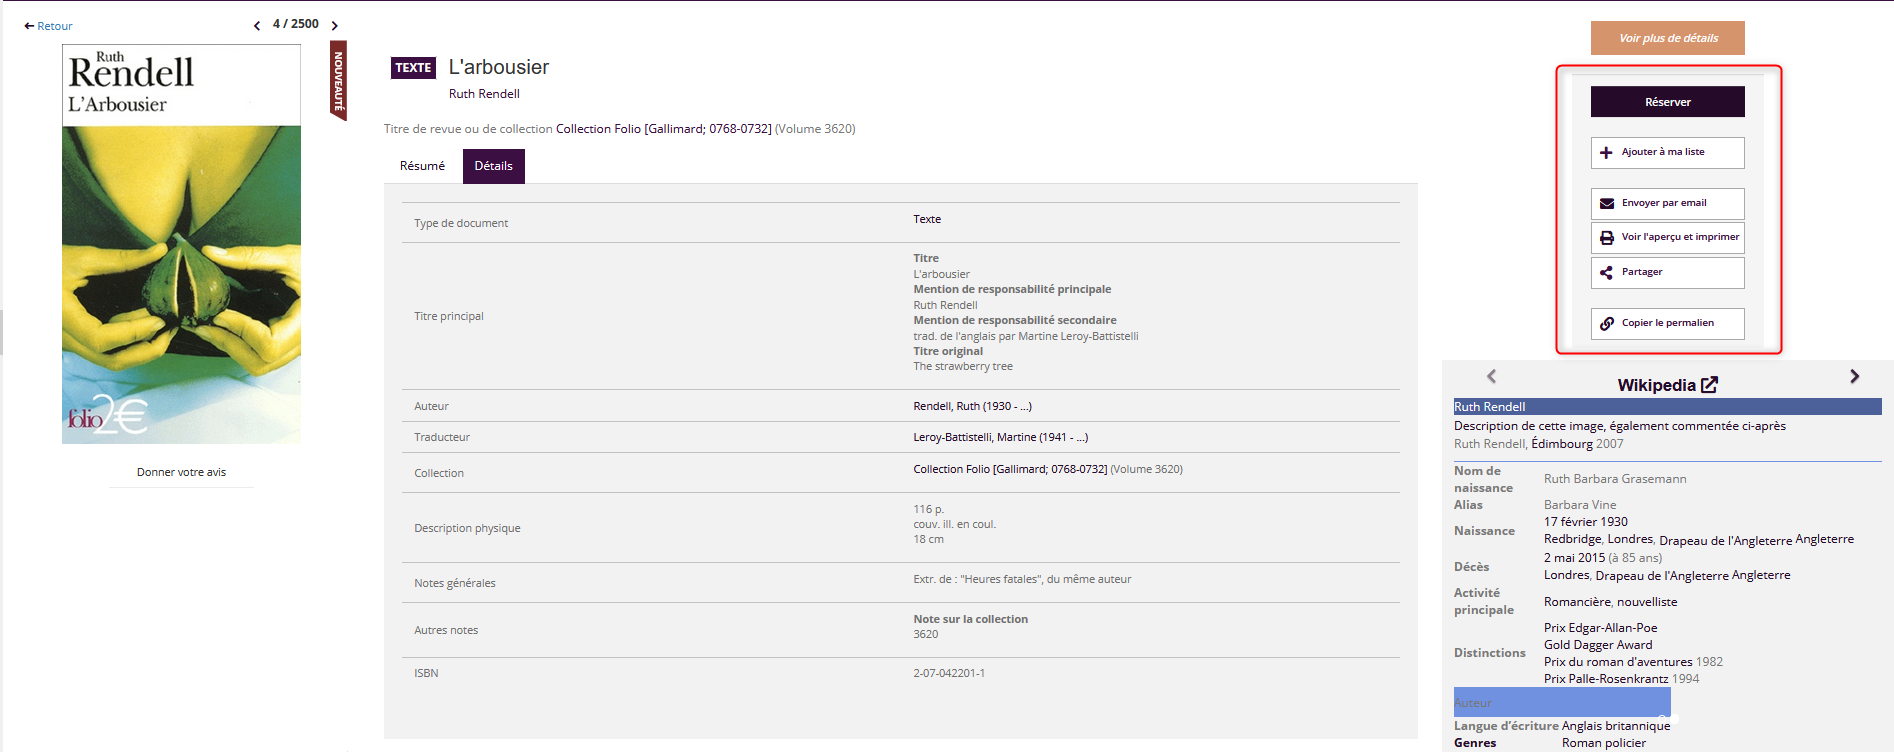Go to next record with right chevron
The image size is (1894, 752).
coord(335,26)
